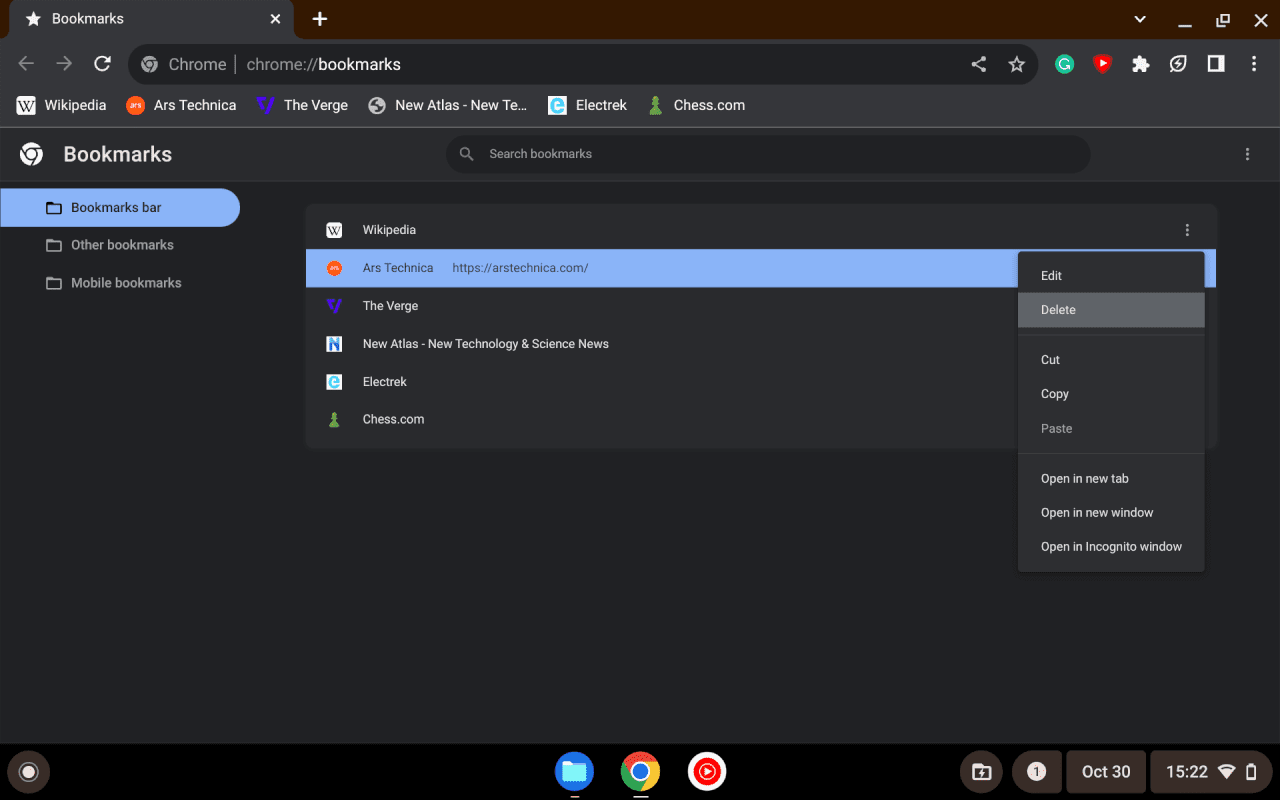Viewport: 1280px width, 800px height.
Task: Open the holding space tote icon
Action: click(x=981, y=772)
